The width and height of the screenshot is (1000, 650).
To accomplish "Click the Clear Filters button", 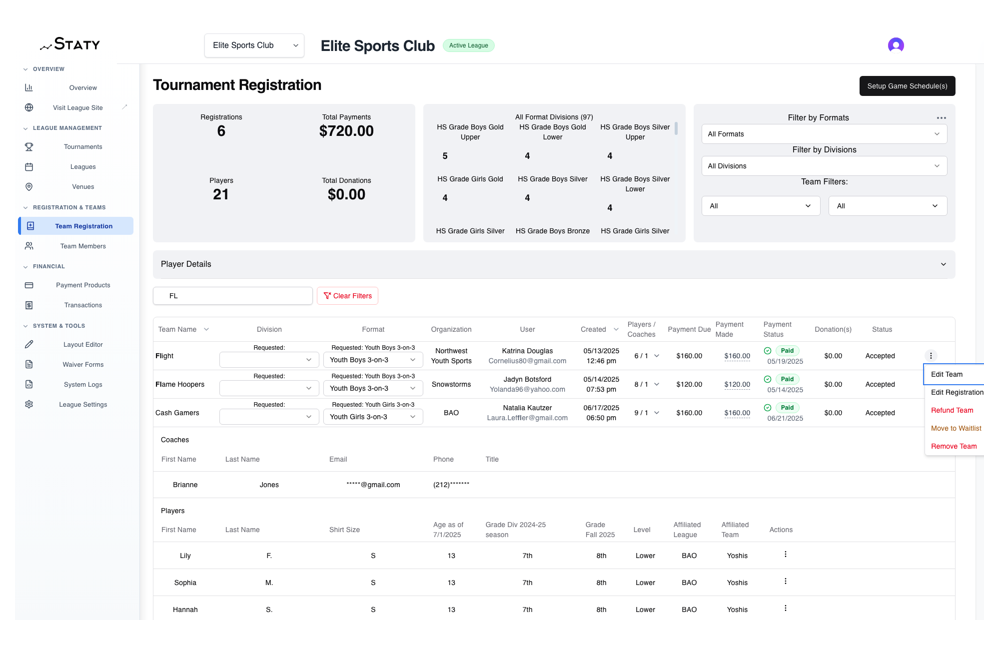I will pyautogui.click(x=347, y=296).
